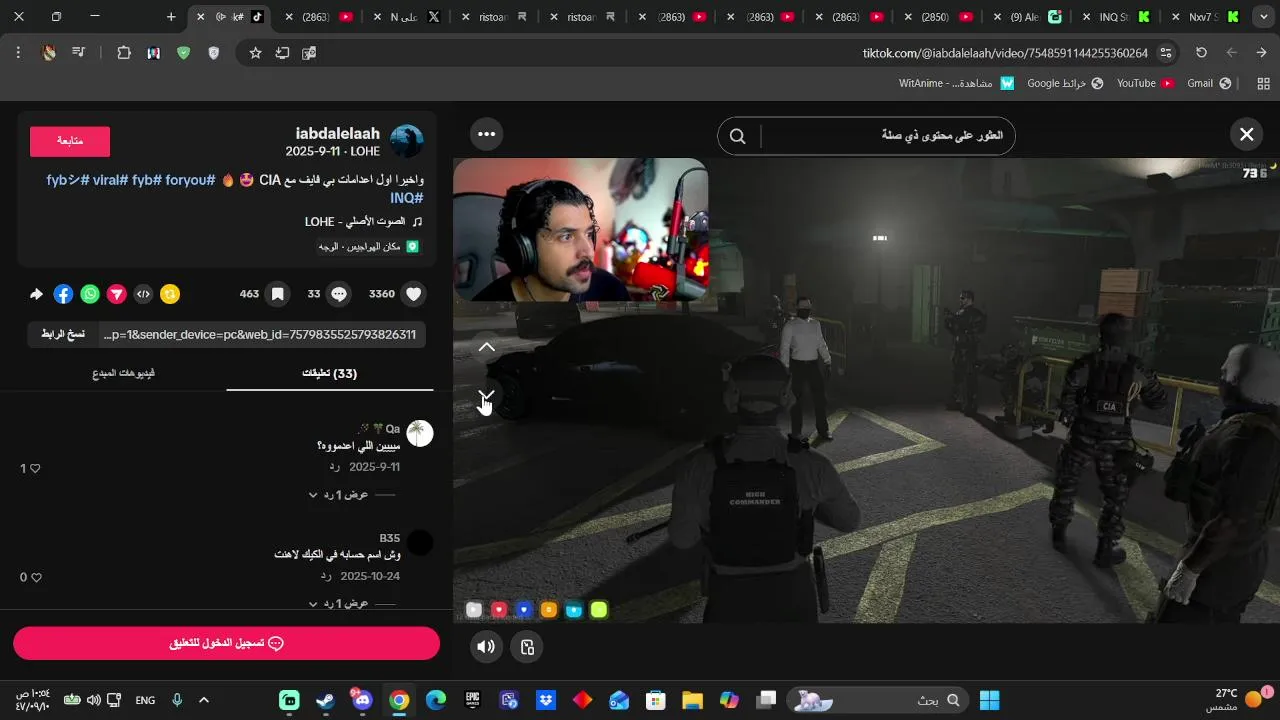Share the video to Facebook
1280x720 pixels.
click(x=63, y=294)
